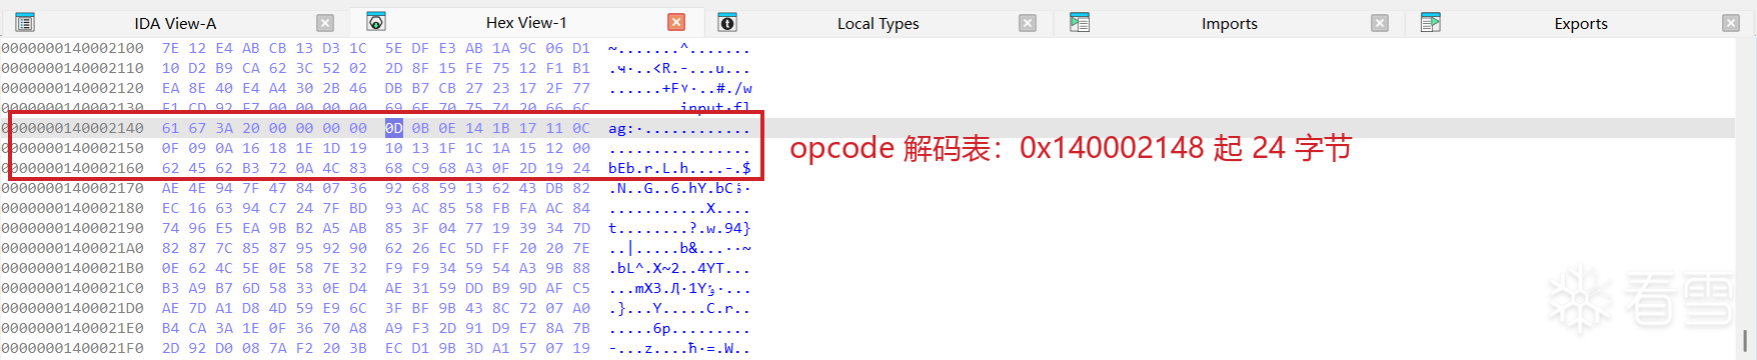Viewport: 1757px width, 360px height.
Task: Click address 00000001400021B0
Action: coord(73,268)
